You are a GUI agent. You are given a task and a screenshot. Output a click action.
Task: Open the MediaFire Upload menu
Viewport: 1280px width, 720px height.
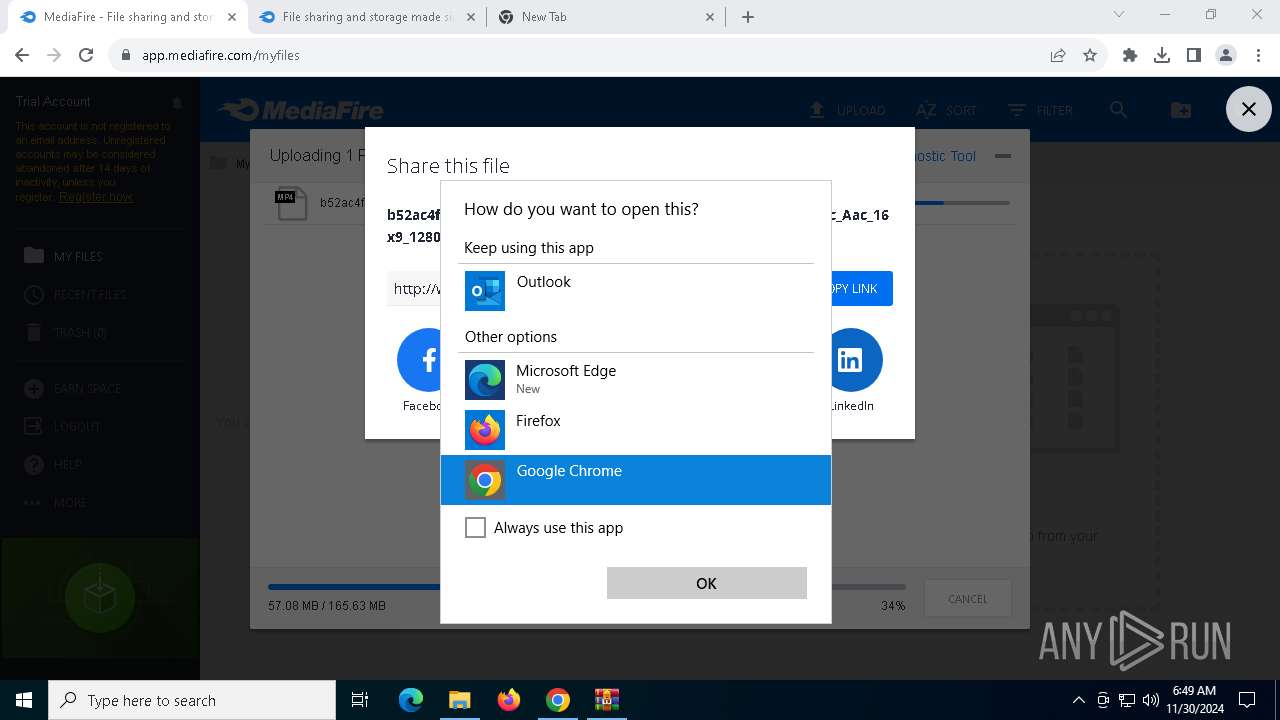click(x=846, y=110)
